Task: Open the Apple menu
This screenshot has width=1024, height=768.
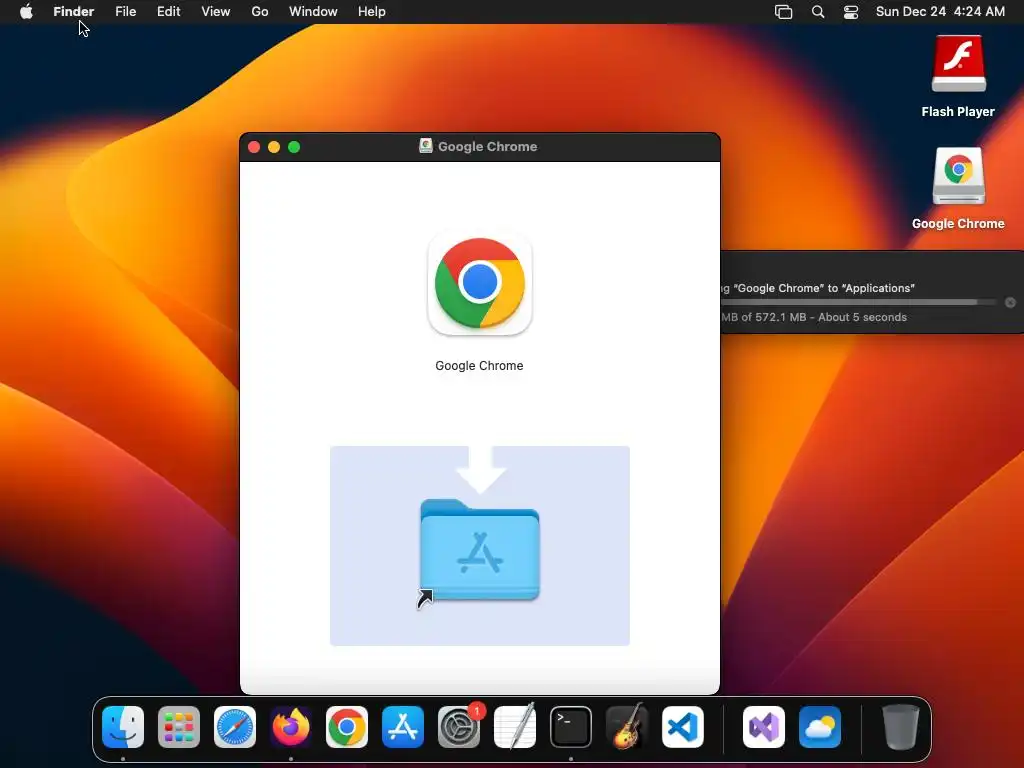Action: 26,12
